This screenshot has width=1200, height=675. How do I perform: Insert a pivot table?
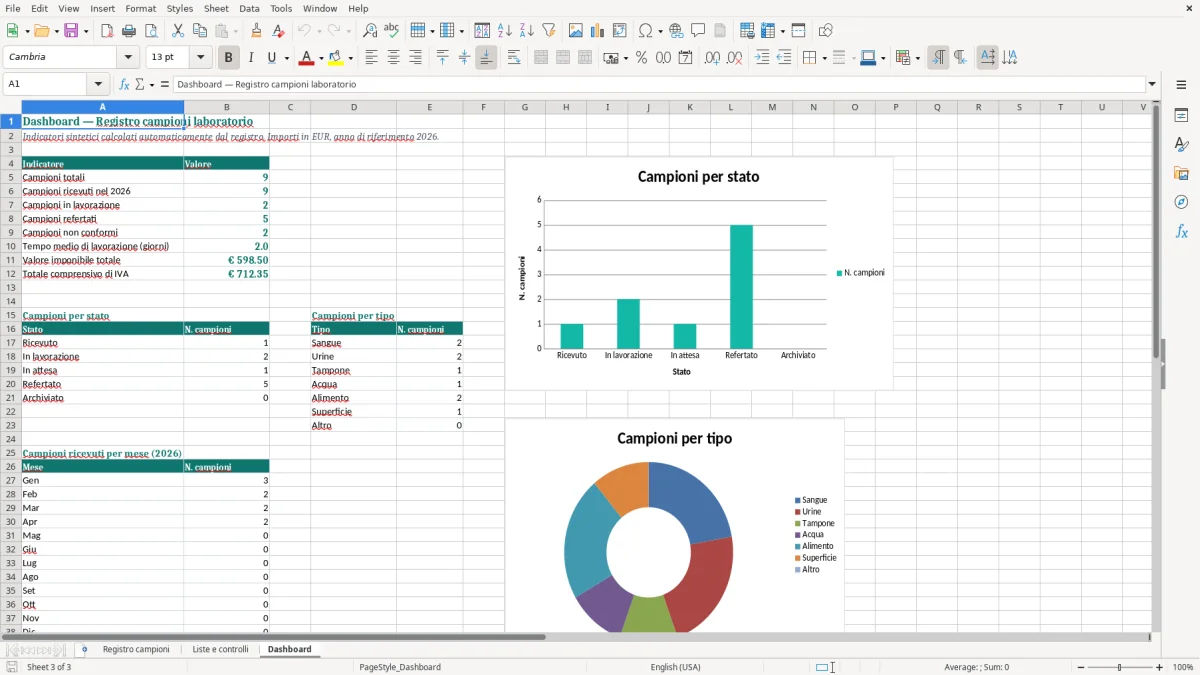[620, 31]
